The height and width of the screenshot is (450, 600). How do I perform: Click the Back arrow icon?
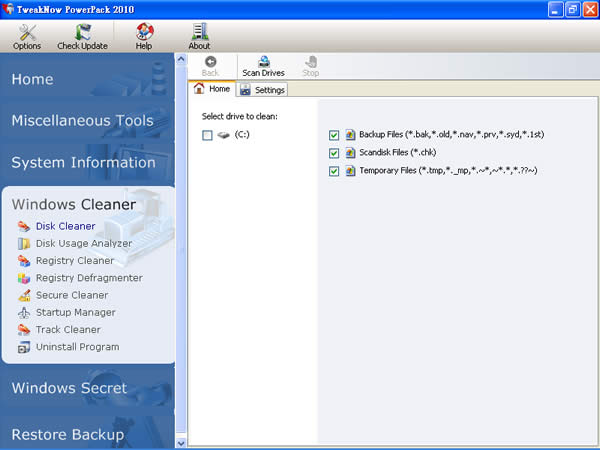pyautogui.click(x=210, y=62)
